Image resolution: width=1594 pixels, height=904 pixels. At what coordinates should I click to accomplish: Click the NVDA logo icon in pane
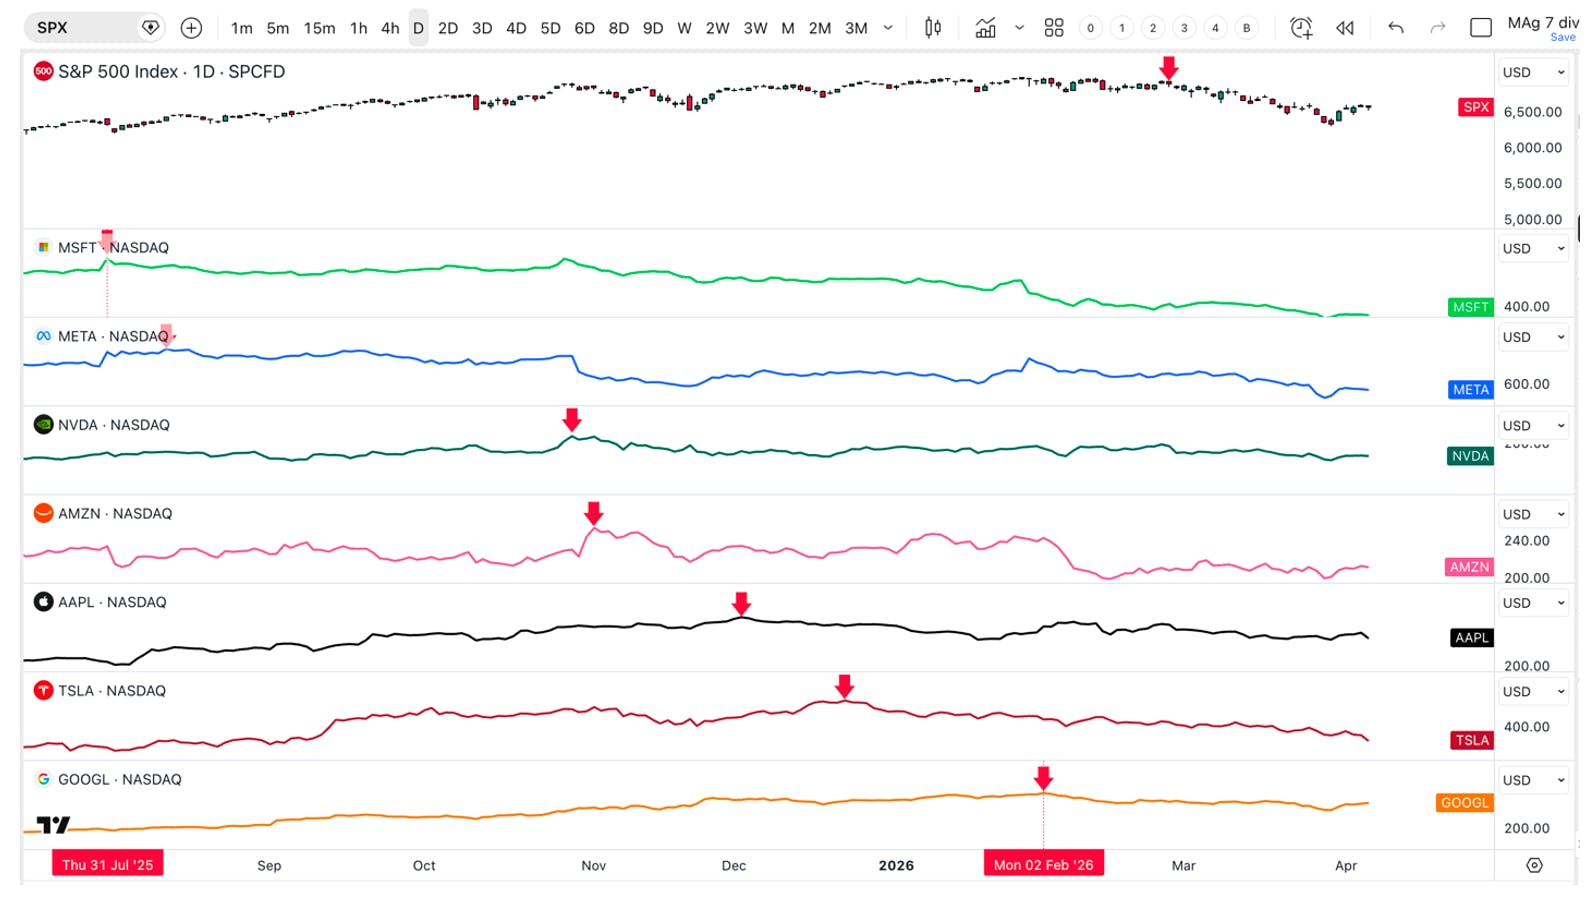(43, 424)
